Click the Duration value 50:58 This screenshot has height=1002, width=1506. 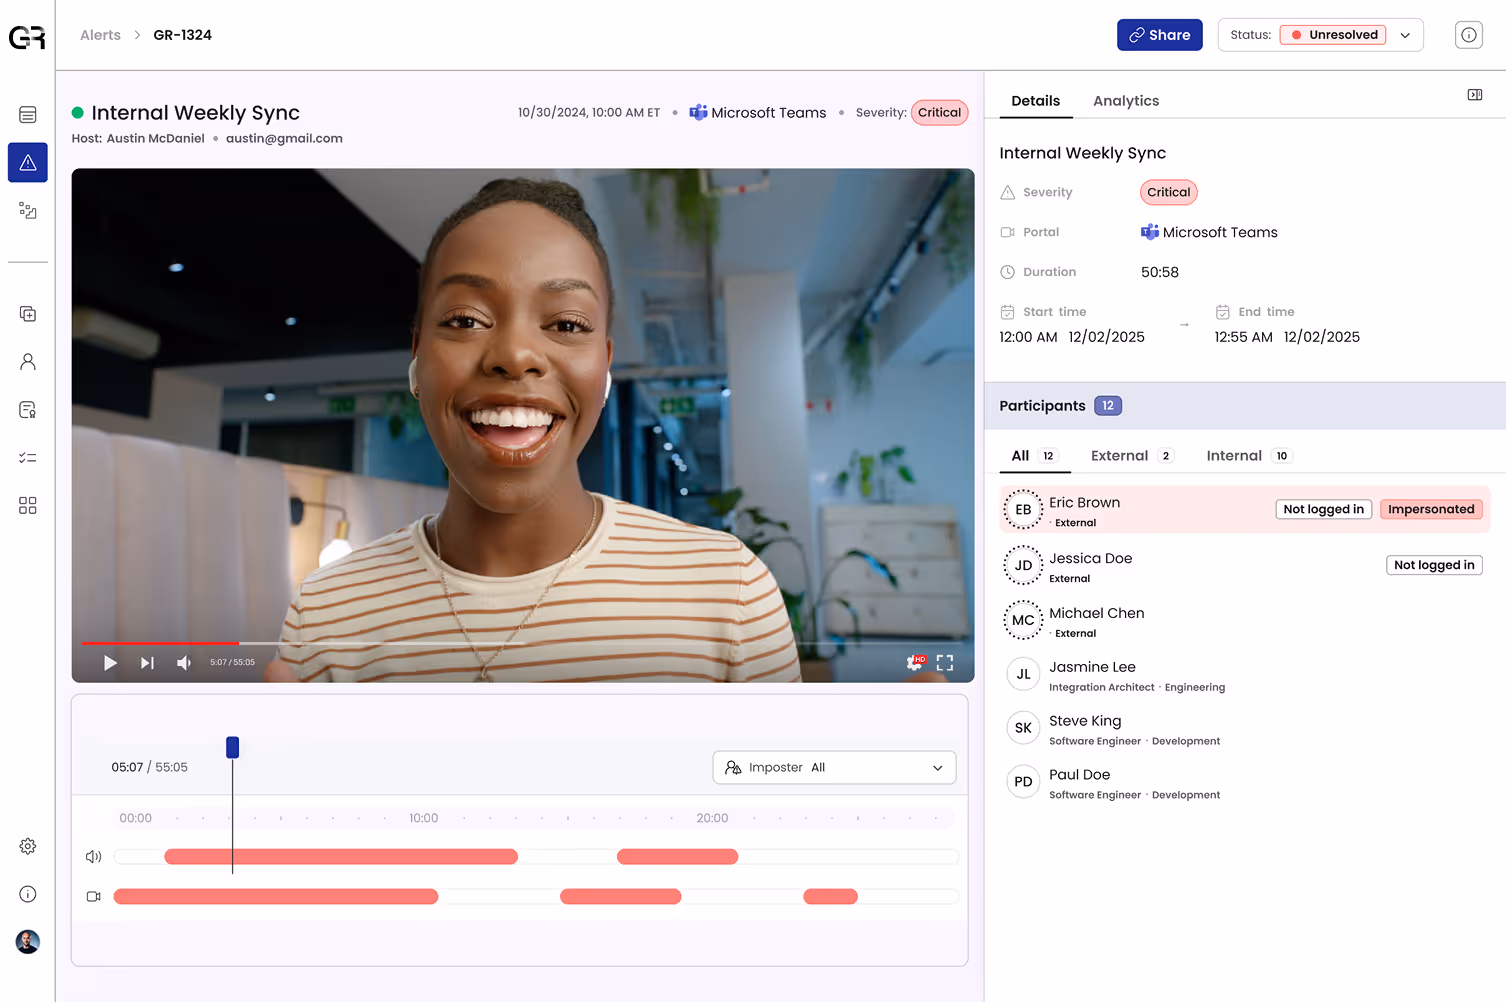click(1160, 272)
